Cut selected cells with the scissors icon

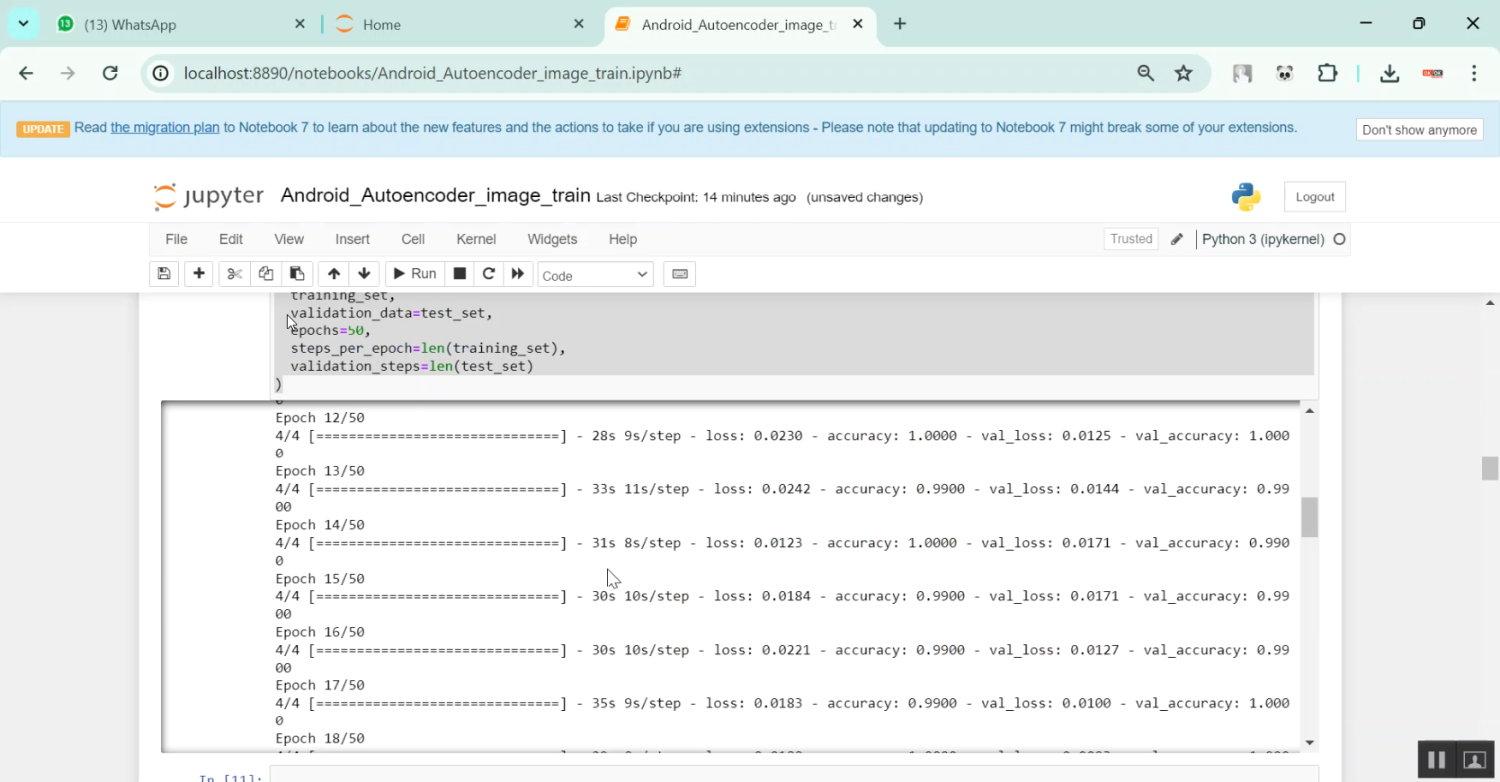click(x=234, y=274)
